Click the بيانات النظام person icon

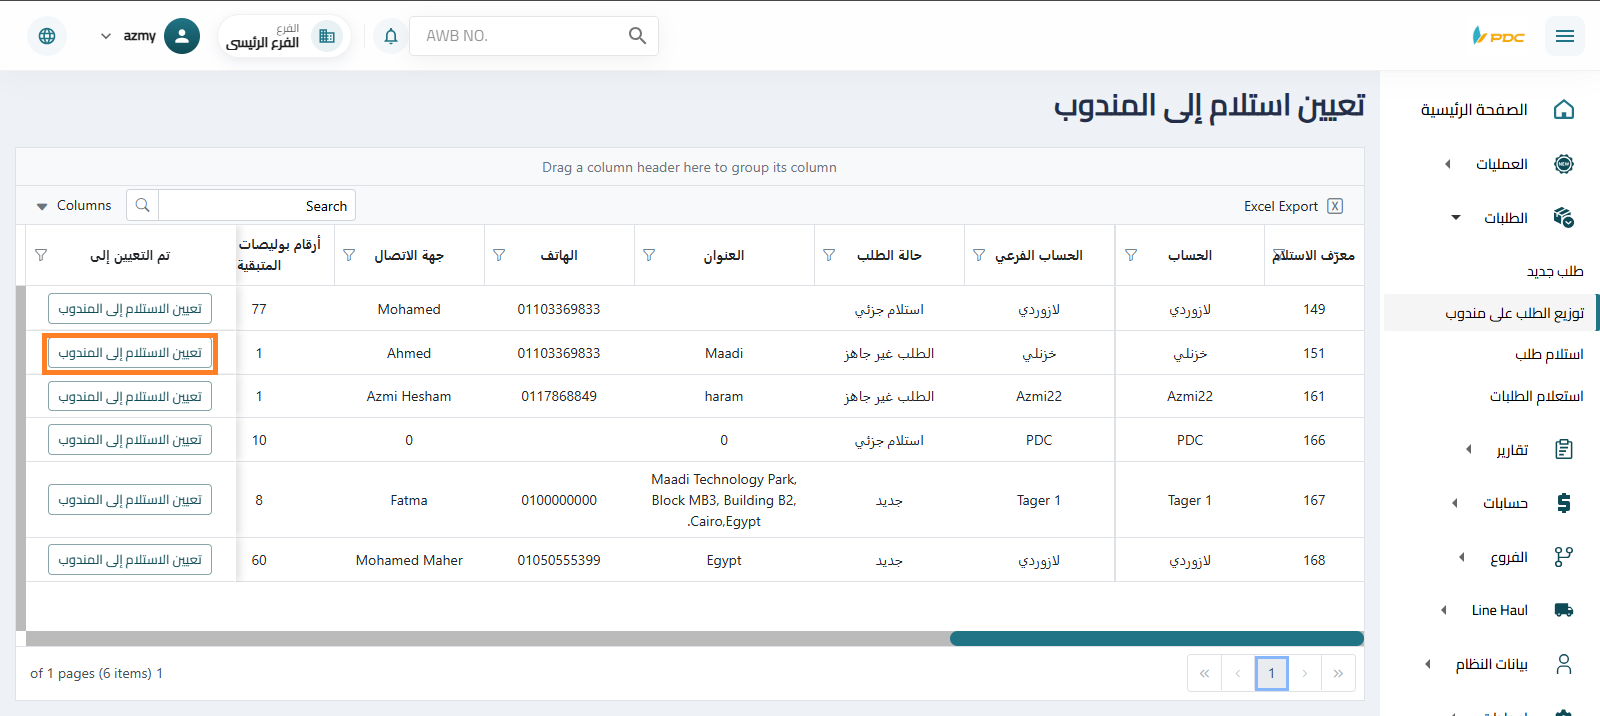1564,664
